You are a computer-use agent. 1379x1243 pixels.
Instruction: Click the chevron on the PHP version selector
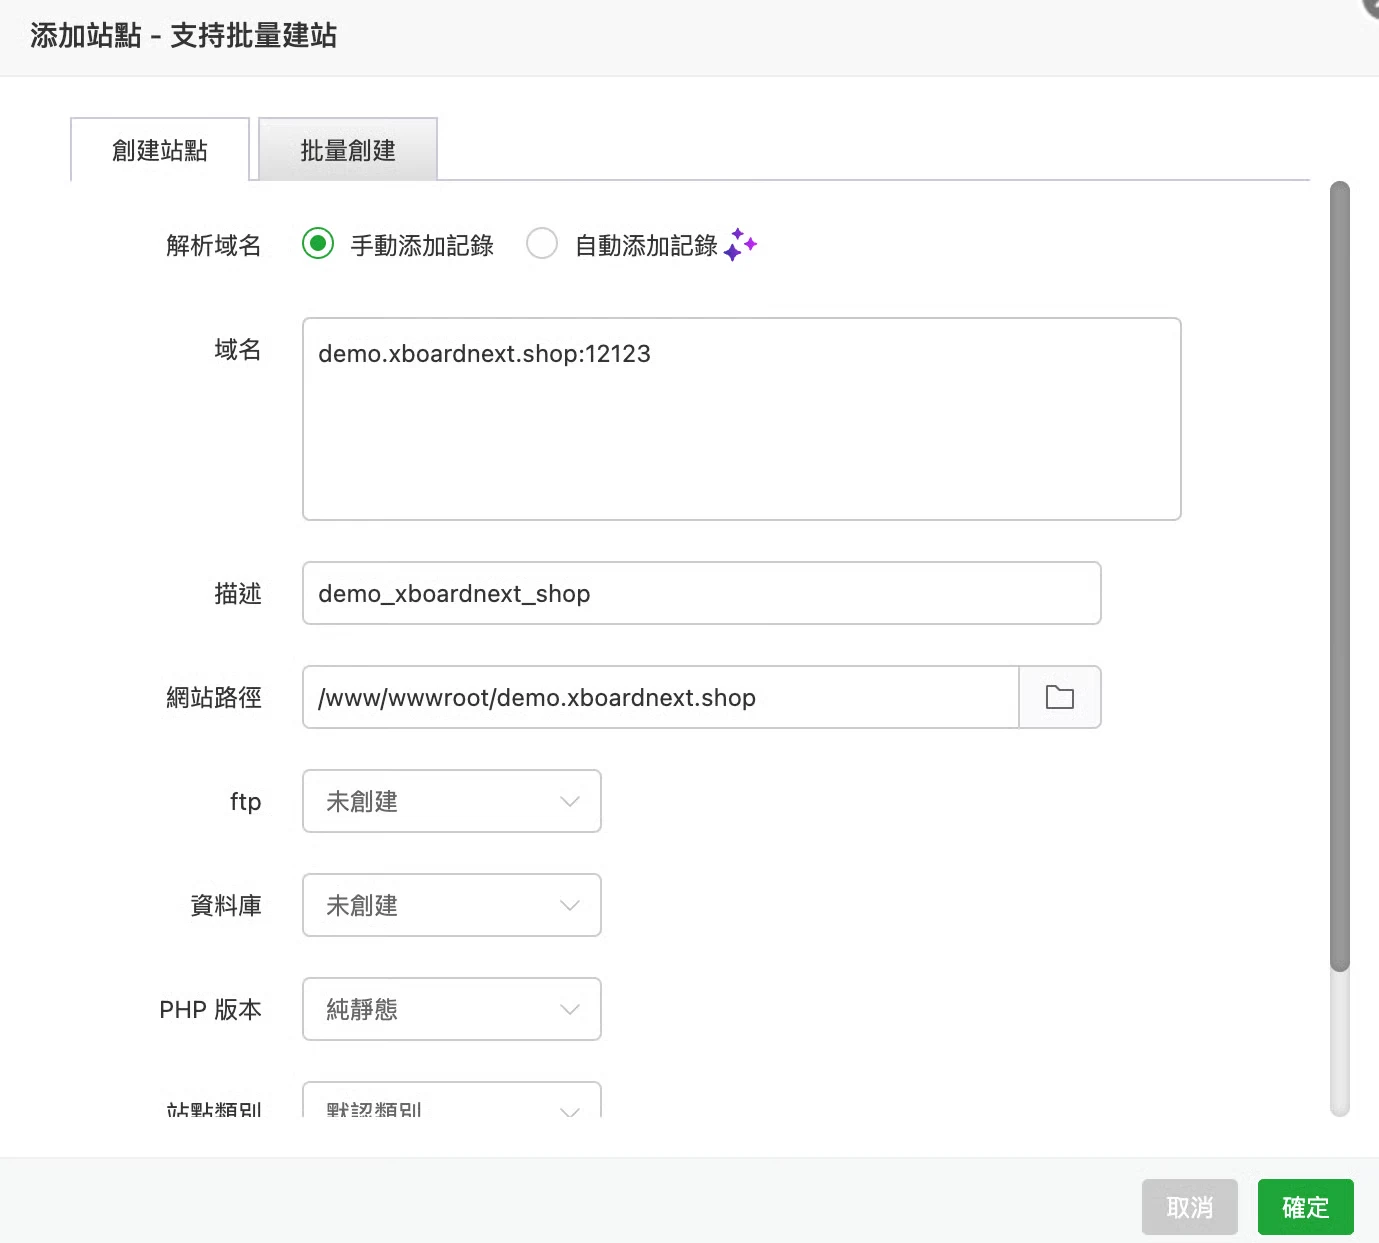[569, 1009]
